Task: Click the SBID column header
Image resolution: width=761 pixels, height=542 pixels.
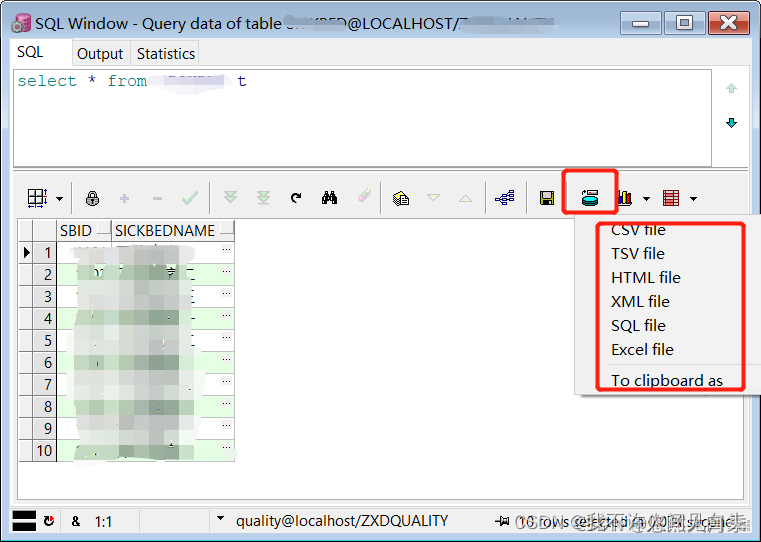Action: click(x=84, y=230)
